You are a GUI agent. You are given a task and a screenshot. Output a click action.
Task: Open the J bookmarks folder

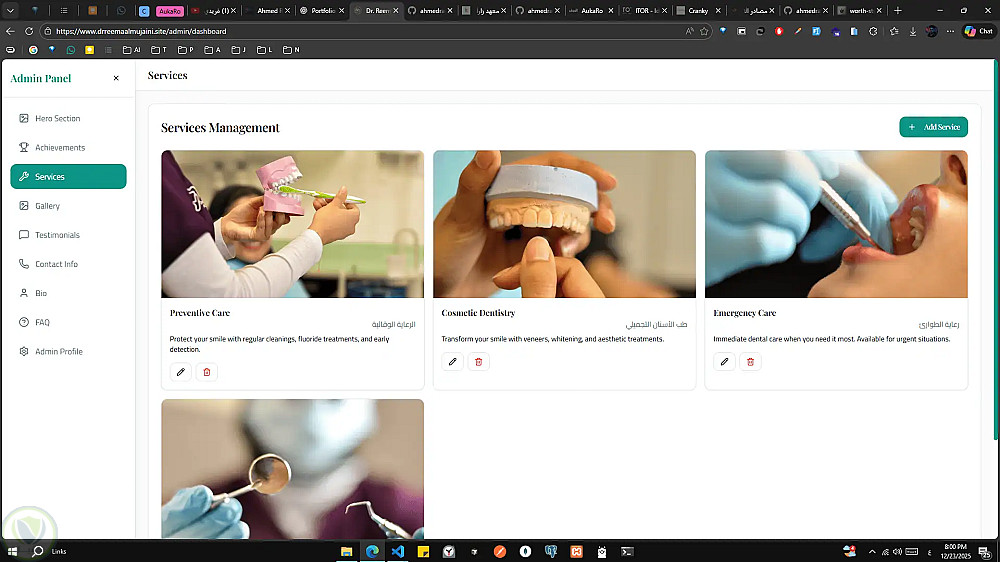pyautogui.click(x=239, y=50)
